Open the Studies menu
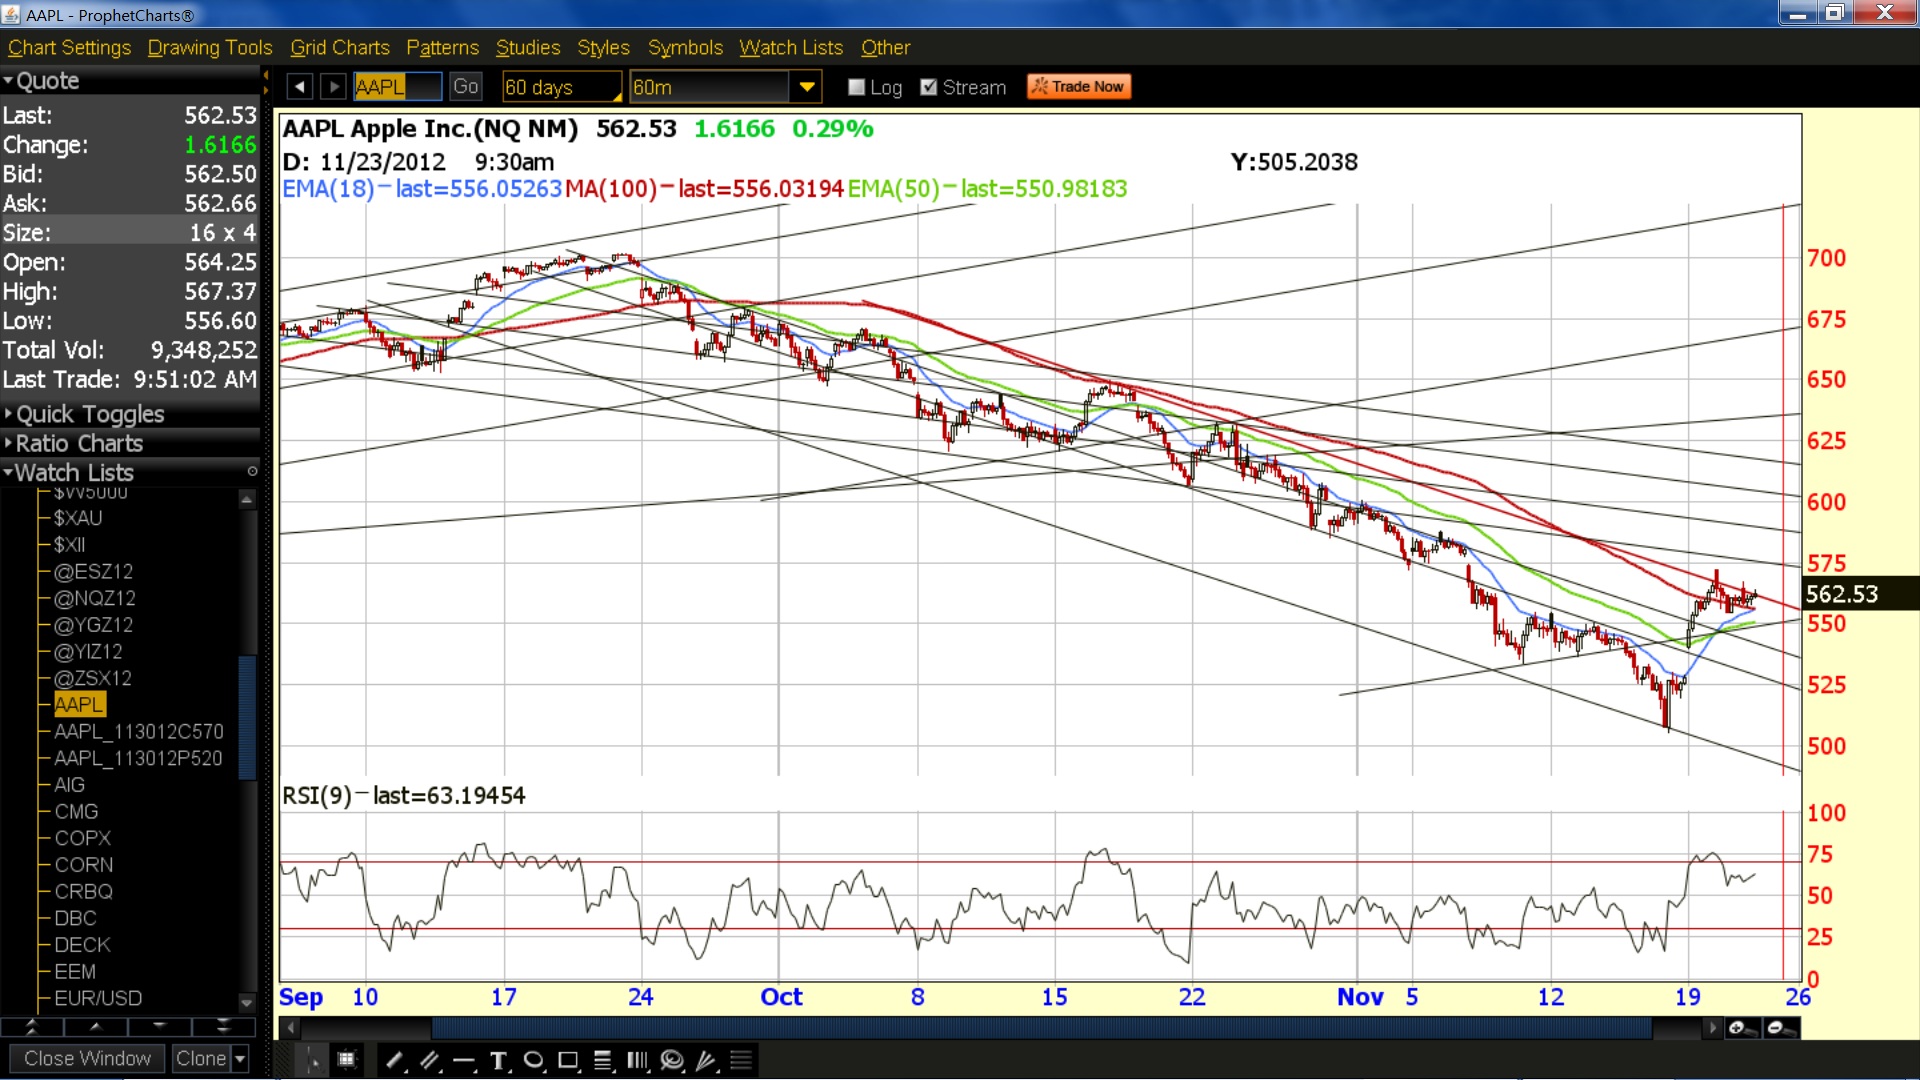 tap(528, 48)
